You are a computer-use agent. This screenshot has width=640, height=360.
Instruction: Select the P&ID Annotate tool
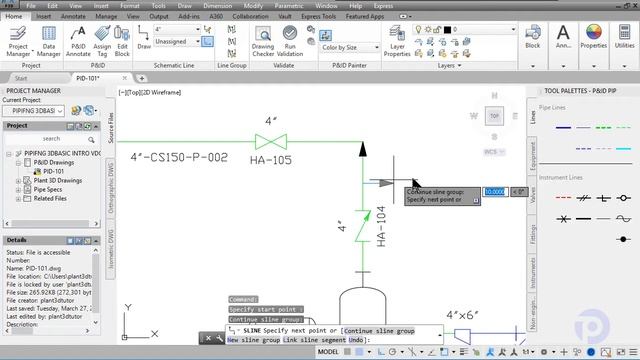click(x=78, y=41)
